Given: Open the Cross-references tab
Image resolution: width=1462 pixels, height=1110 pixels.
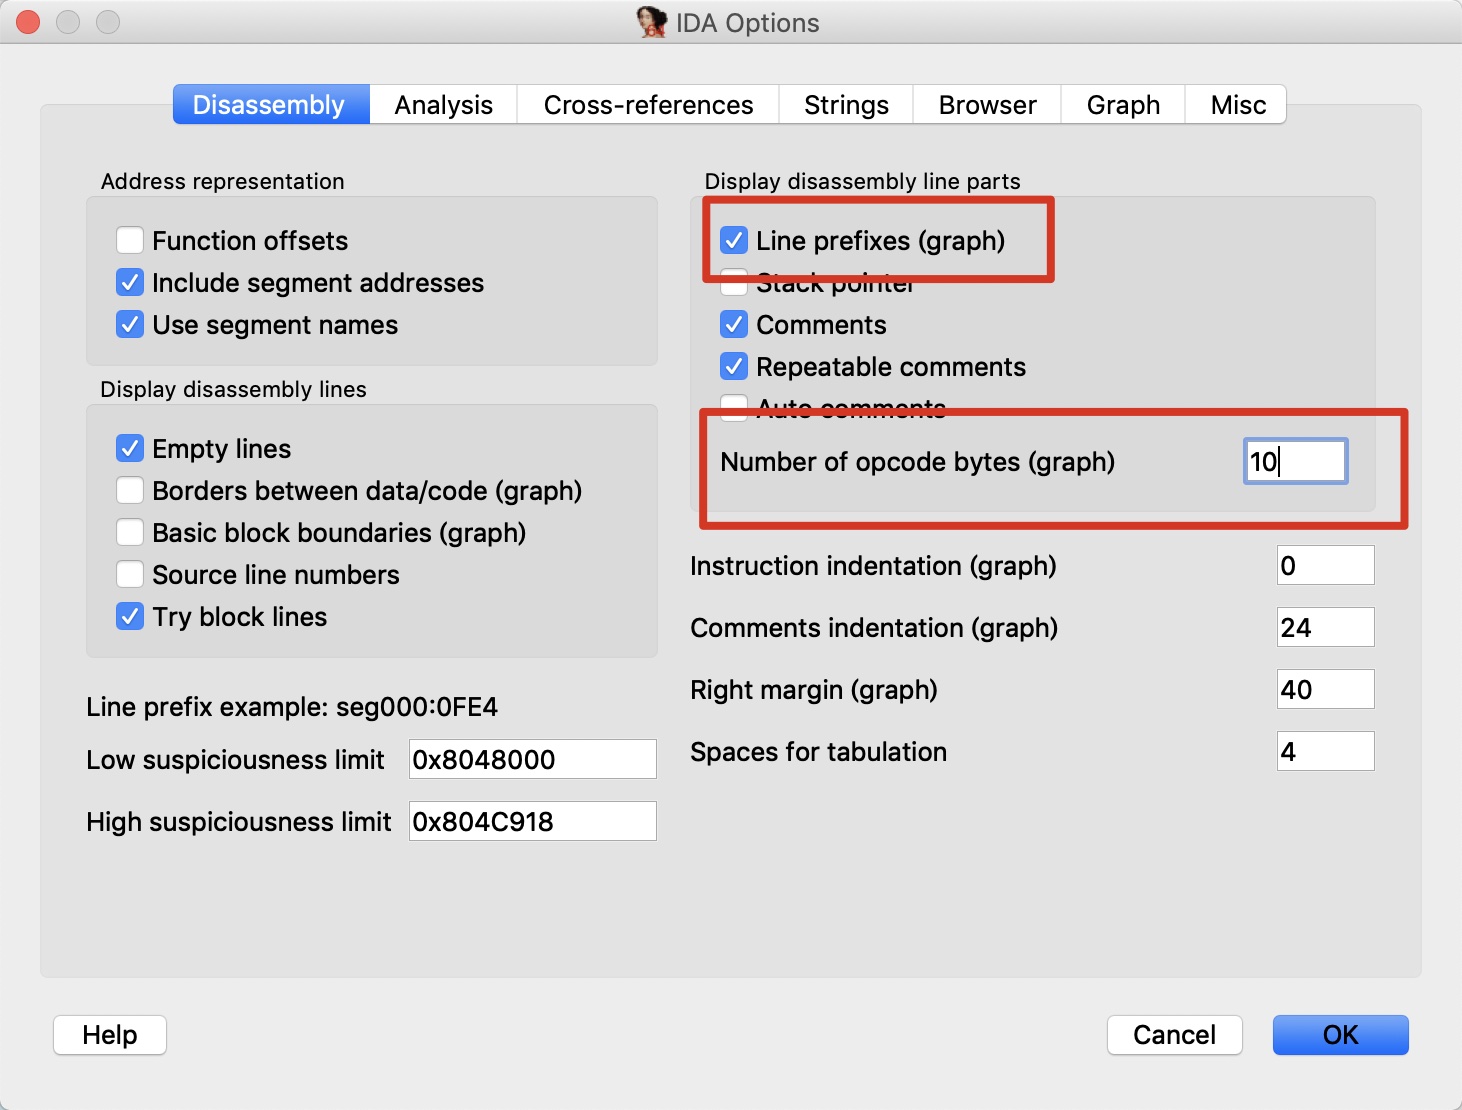Looking at the screenshot, I should (x=648, y=105).
